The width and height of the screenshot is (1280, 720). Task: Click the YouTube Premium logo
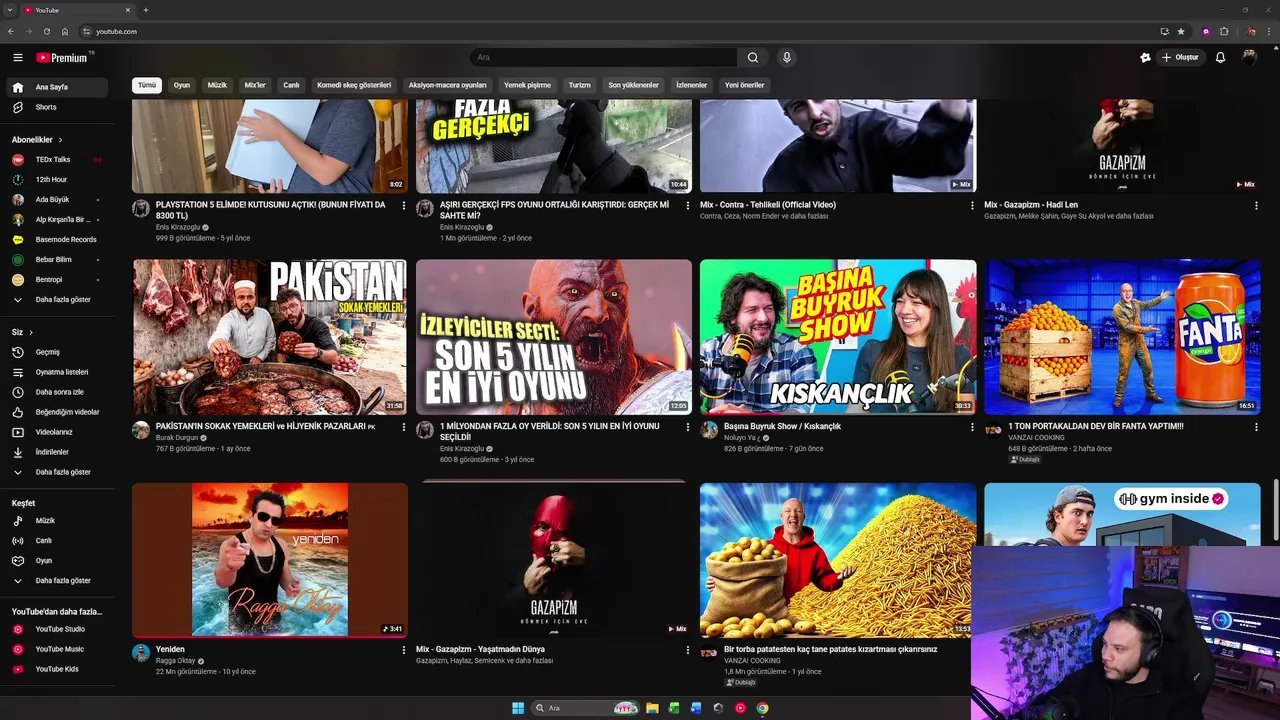pyautogui.click(x=64, y=58)
